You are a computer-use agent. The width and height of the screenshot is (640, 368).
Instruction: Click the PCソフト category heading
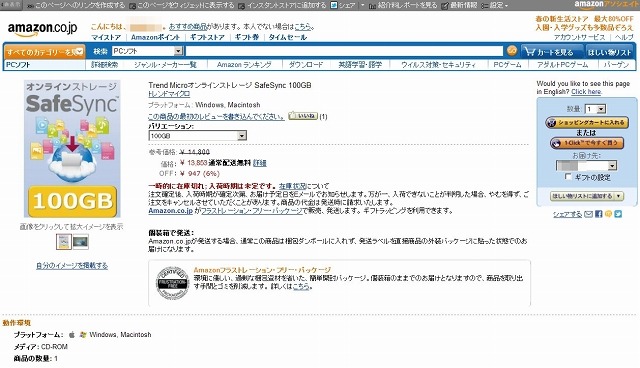click(18, 65)
